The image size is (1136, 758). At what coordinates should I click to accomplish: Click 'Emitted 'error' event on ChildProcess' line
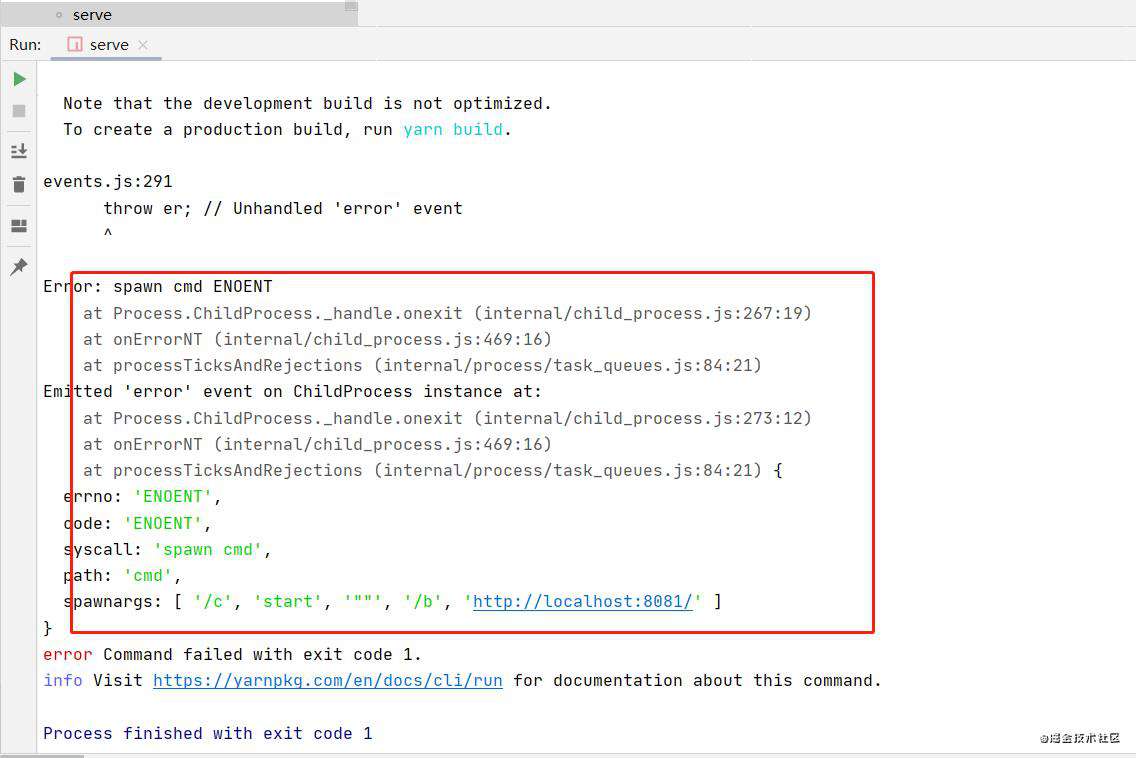pyautogui.click(x=292, y=392)
